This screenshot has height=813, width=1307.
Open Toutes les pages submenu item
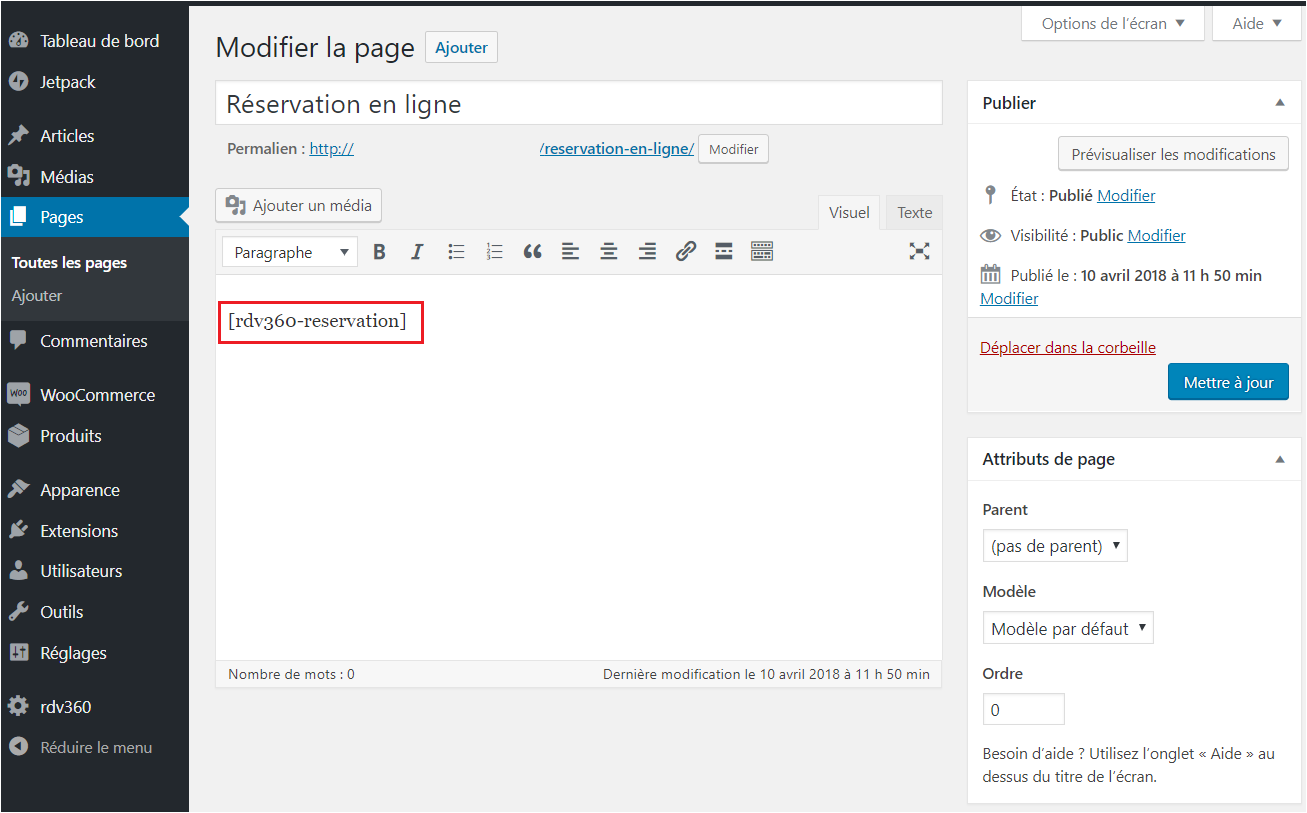(x=69, y=263)
